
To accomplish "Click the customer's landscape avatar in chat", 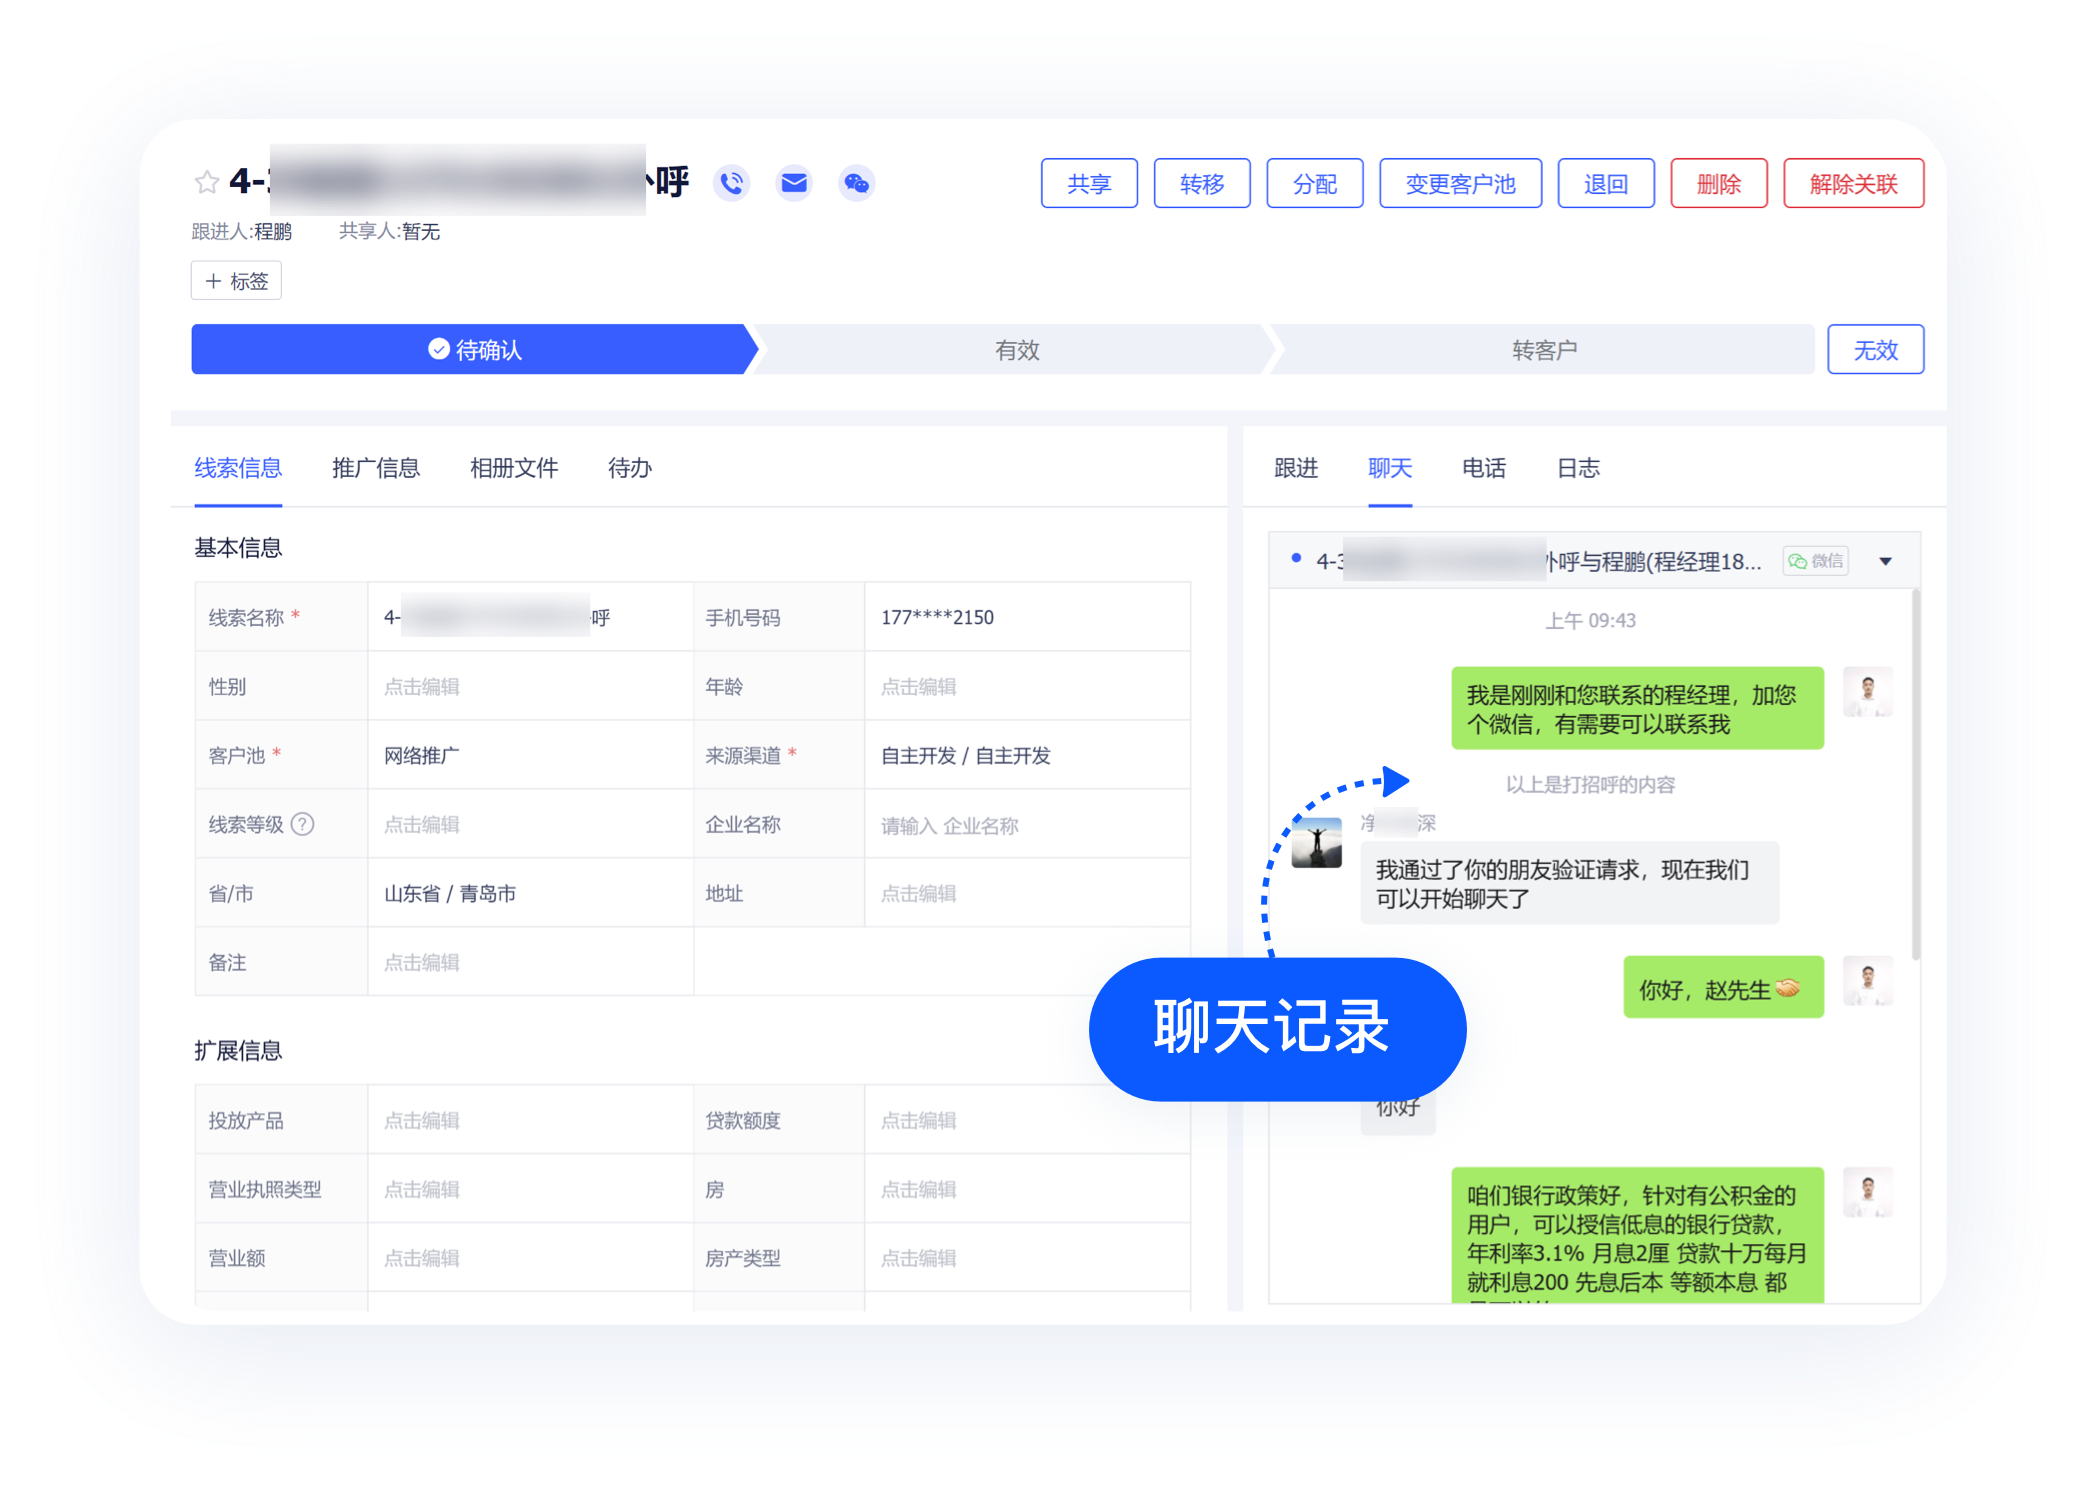I will 1316,842.
